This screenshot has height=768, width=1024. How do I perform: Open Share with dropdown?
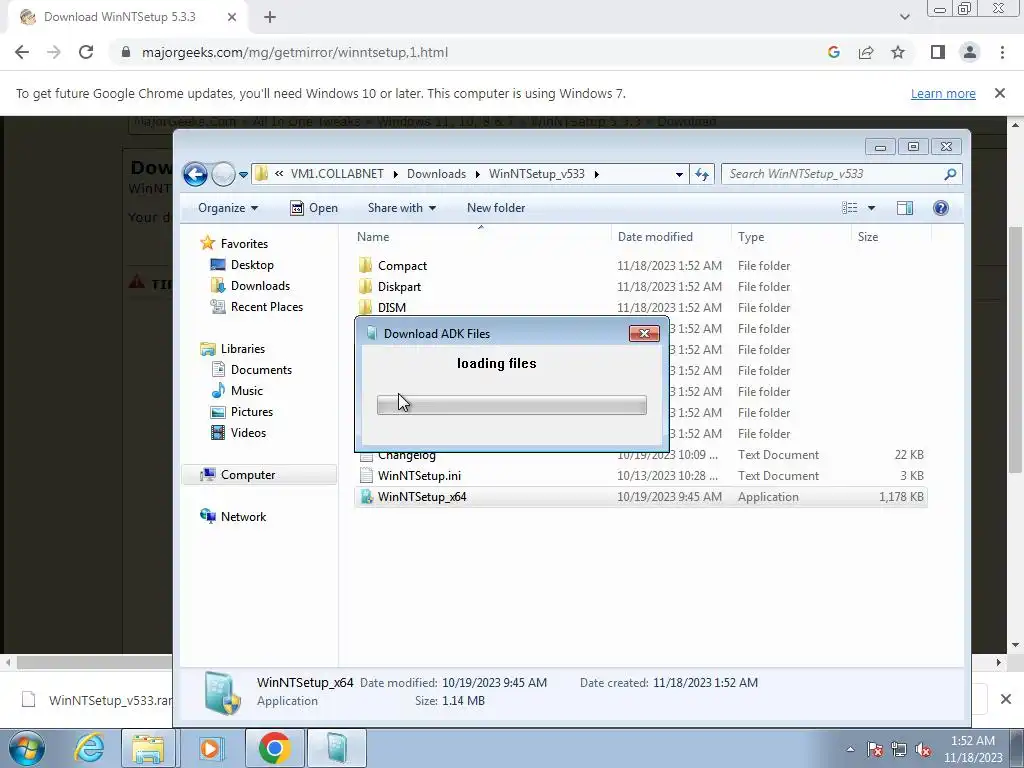[402, 208]
